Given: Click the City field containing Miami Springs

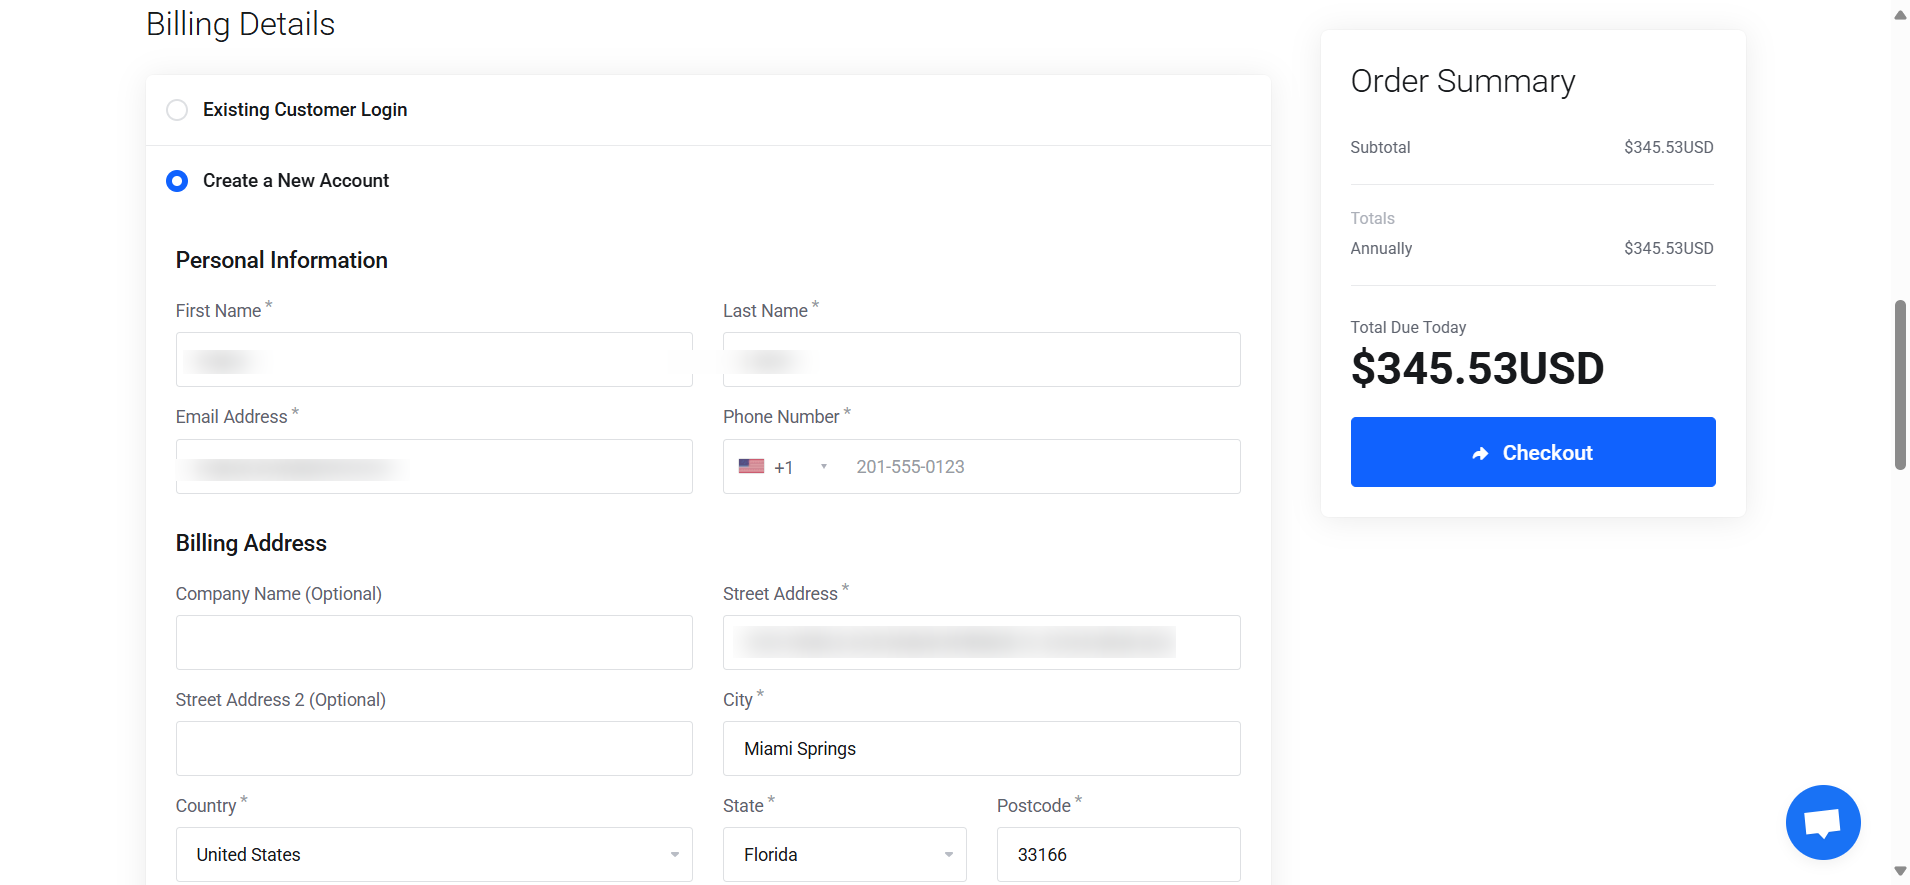Looking at the screenshot, I should [x=981, y=748].
